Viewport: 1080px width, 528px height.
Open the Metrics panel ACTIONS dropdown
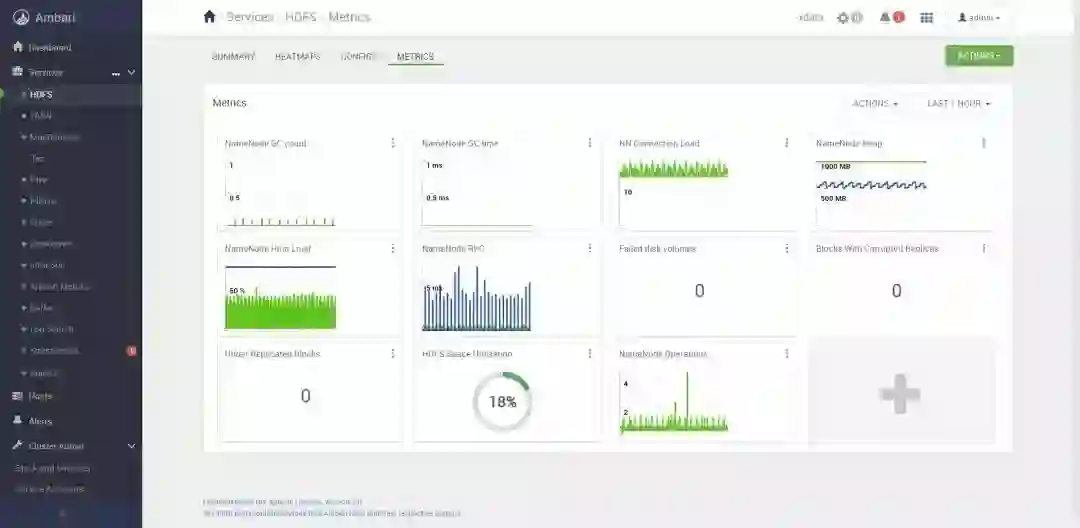point(875,104)
